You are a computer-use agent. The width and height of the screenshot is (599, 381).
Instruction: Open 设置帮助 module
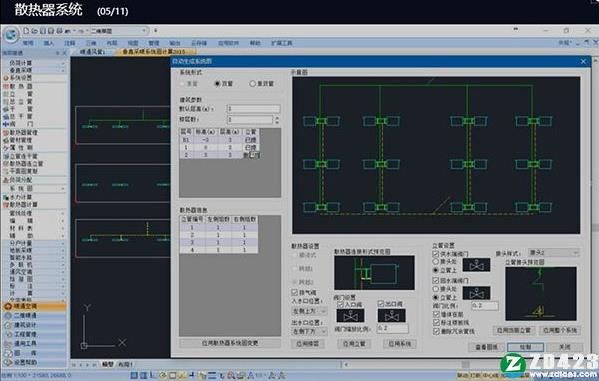[x=34, y=362]
